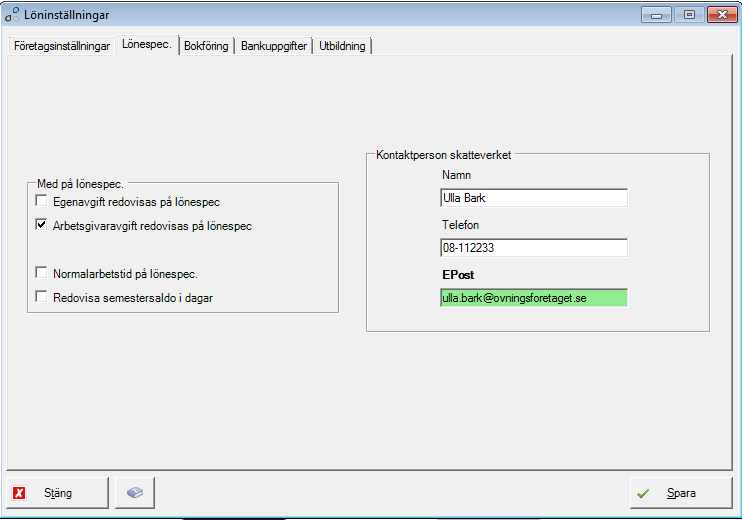Click the Namn label
The image size is (742, 520).
pyautogui.click(x=456, y=175)
